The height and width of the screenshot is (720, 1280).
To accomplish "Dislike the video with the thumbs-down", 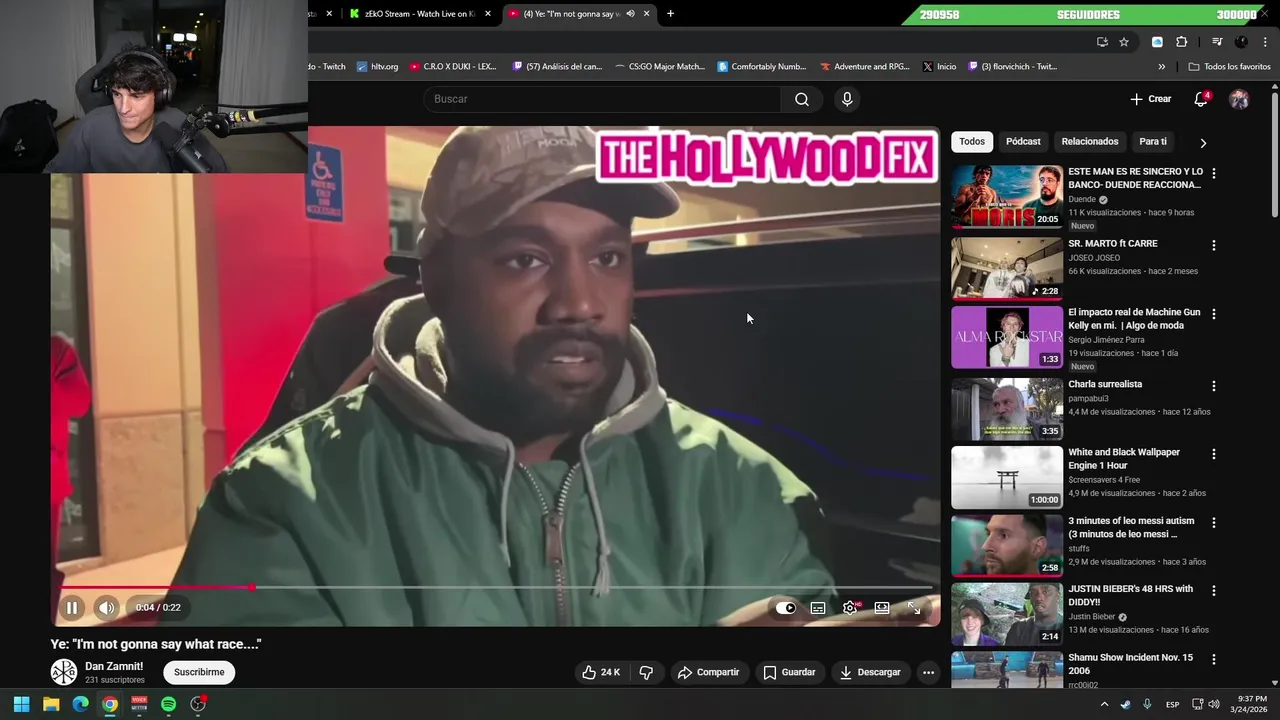I will 646,672.
